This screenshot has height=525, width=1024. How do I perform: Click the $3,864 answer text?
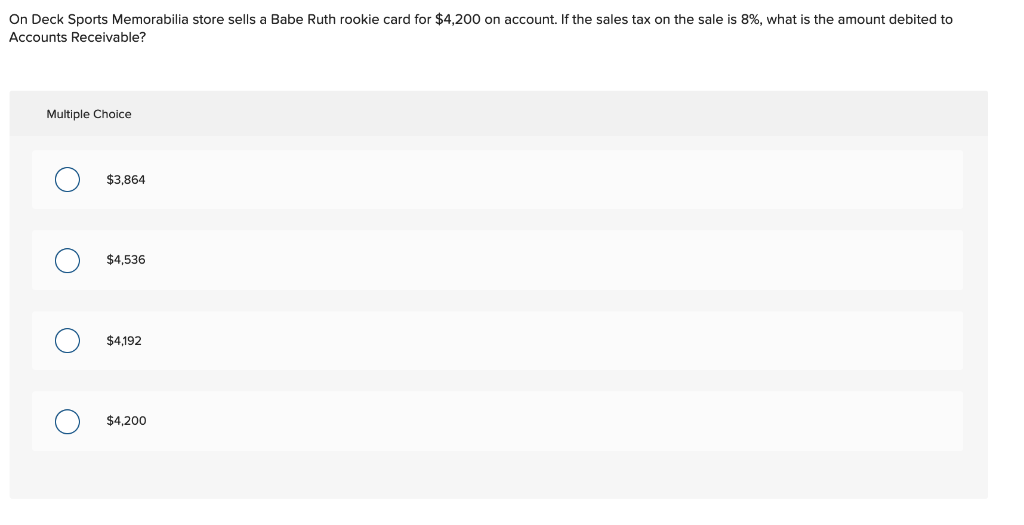pyautogui.click(x=126, y=180)
